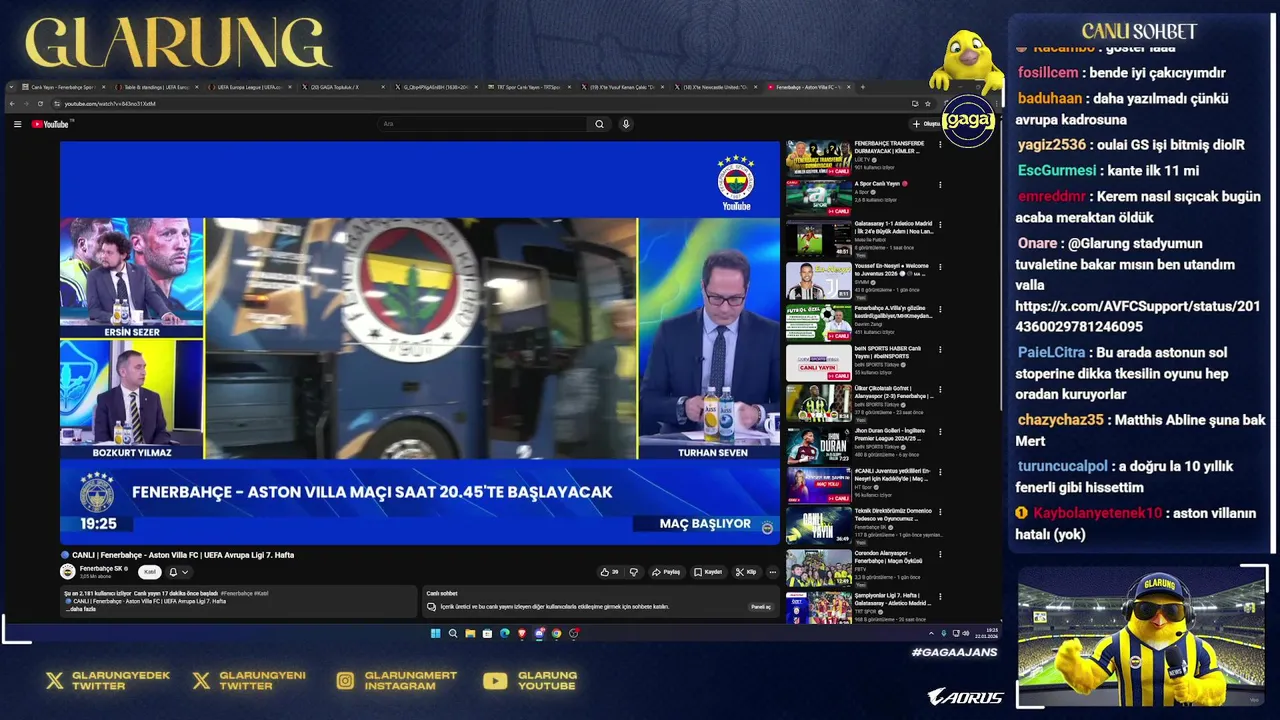This screenshot has width=1280, height=720.
Task: Save the video with Kaydet button
Action: point(708,572)
